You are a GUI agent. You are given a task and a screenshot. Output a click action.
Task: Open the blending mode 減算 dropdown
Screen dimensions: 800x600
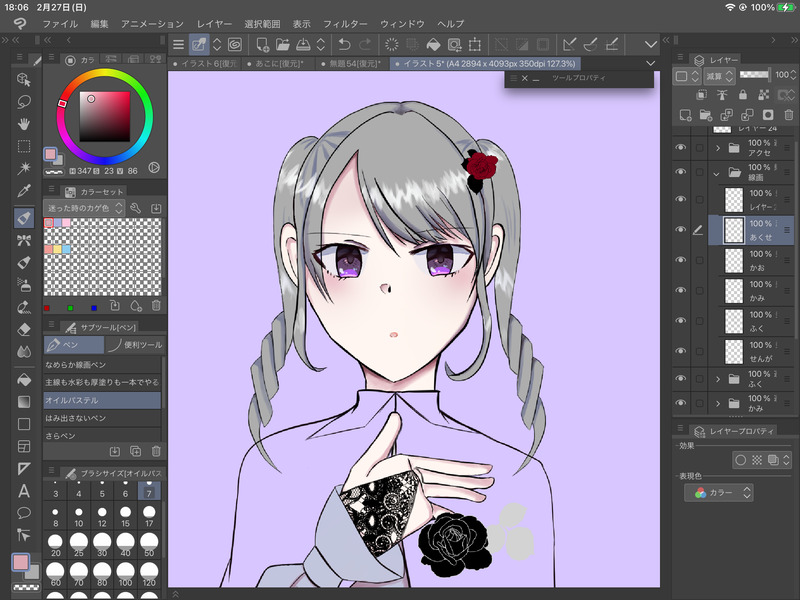[719, 76]
